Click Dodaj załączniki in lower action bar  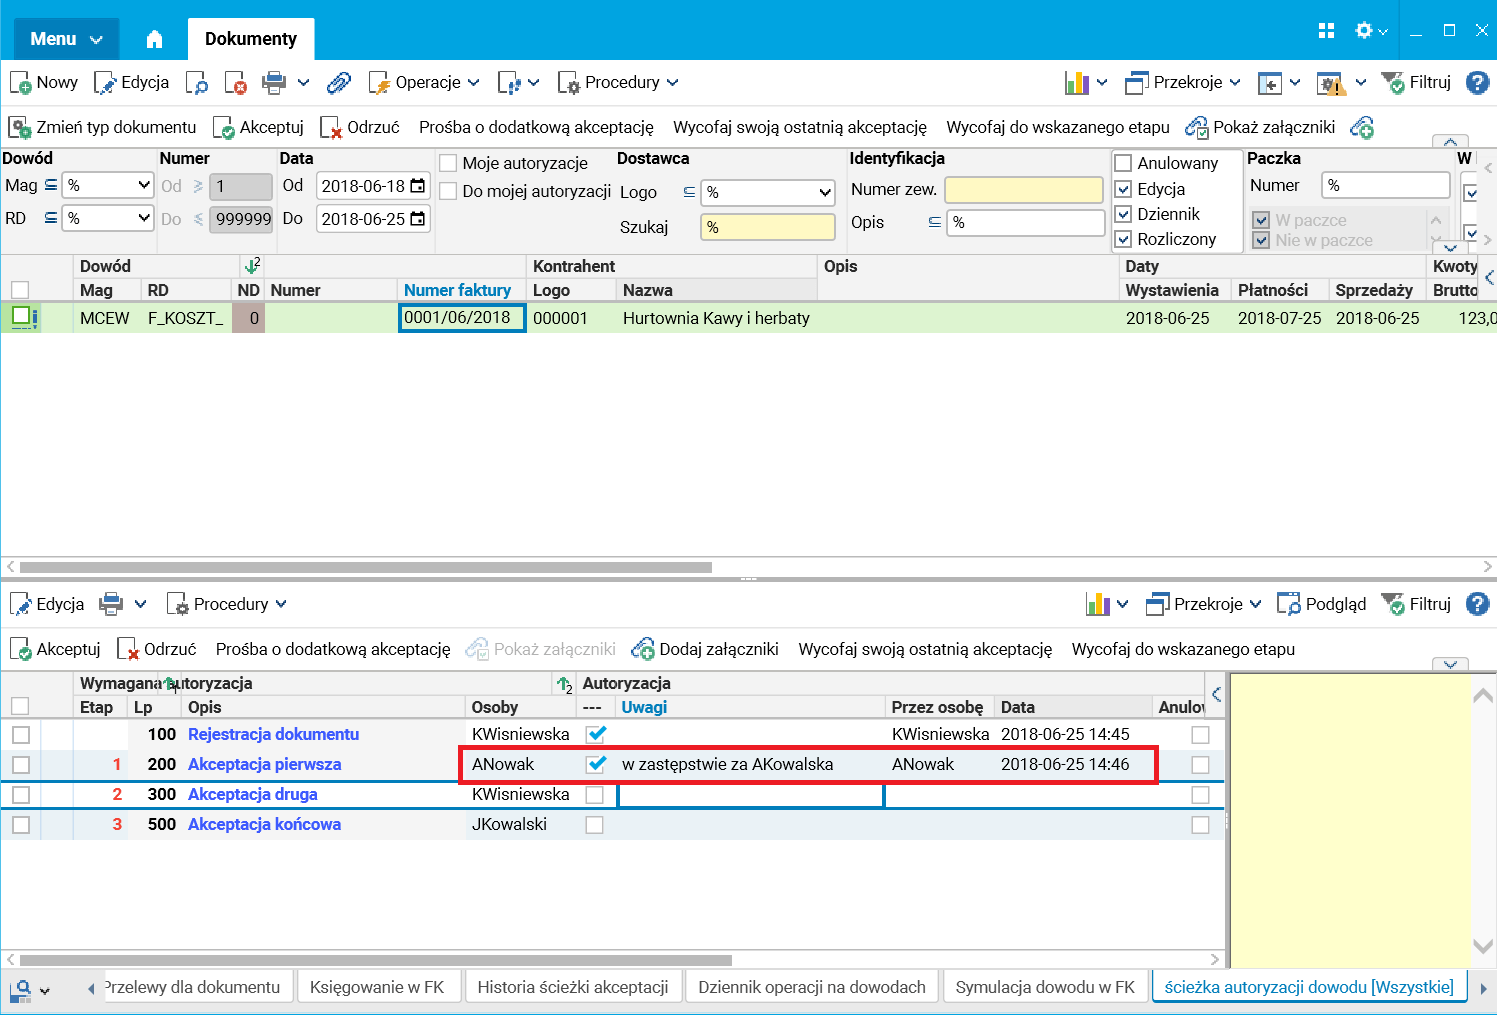705,650
